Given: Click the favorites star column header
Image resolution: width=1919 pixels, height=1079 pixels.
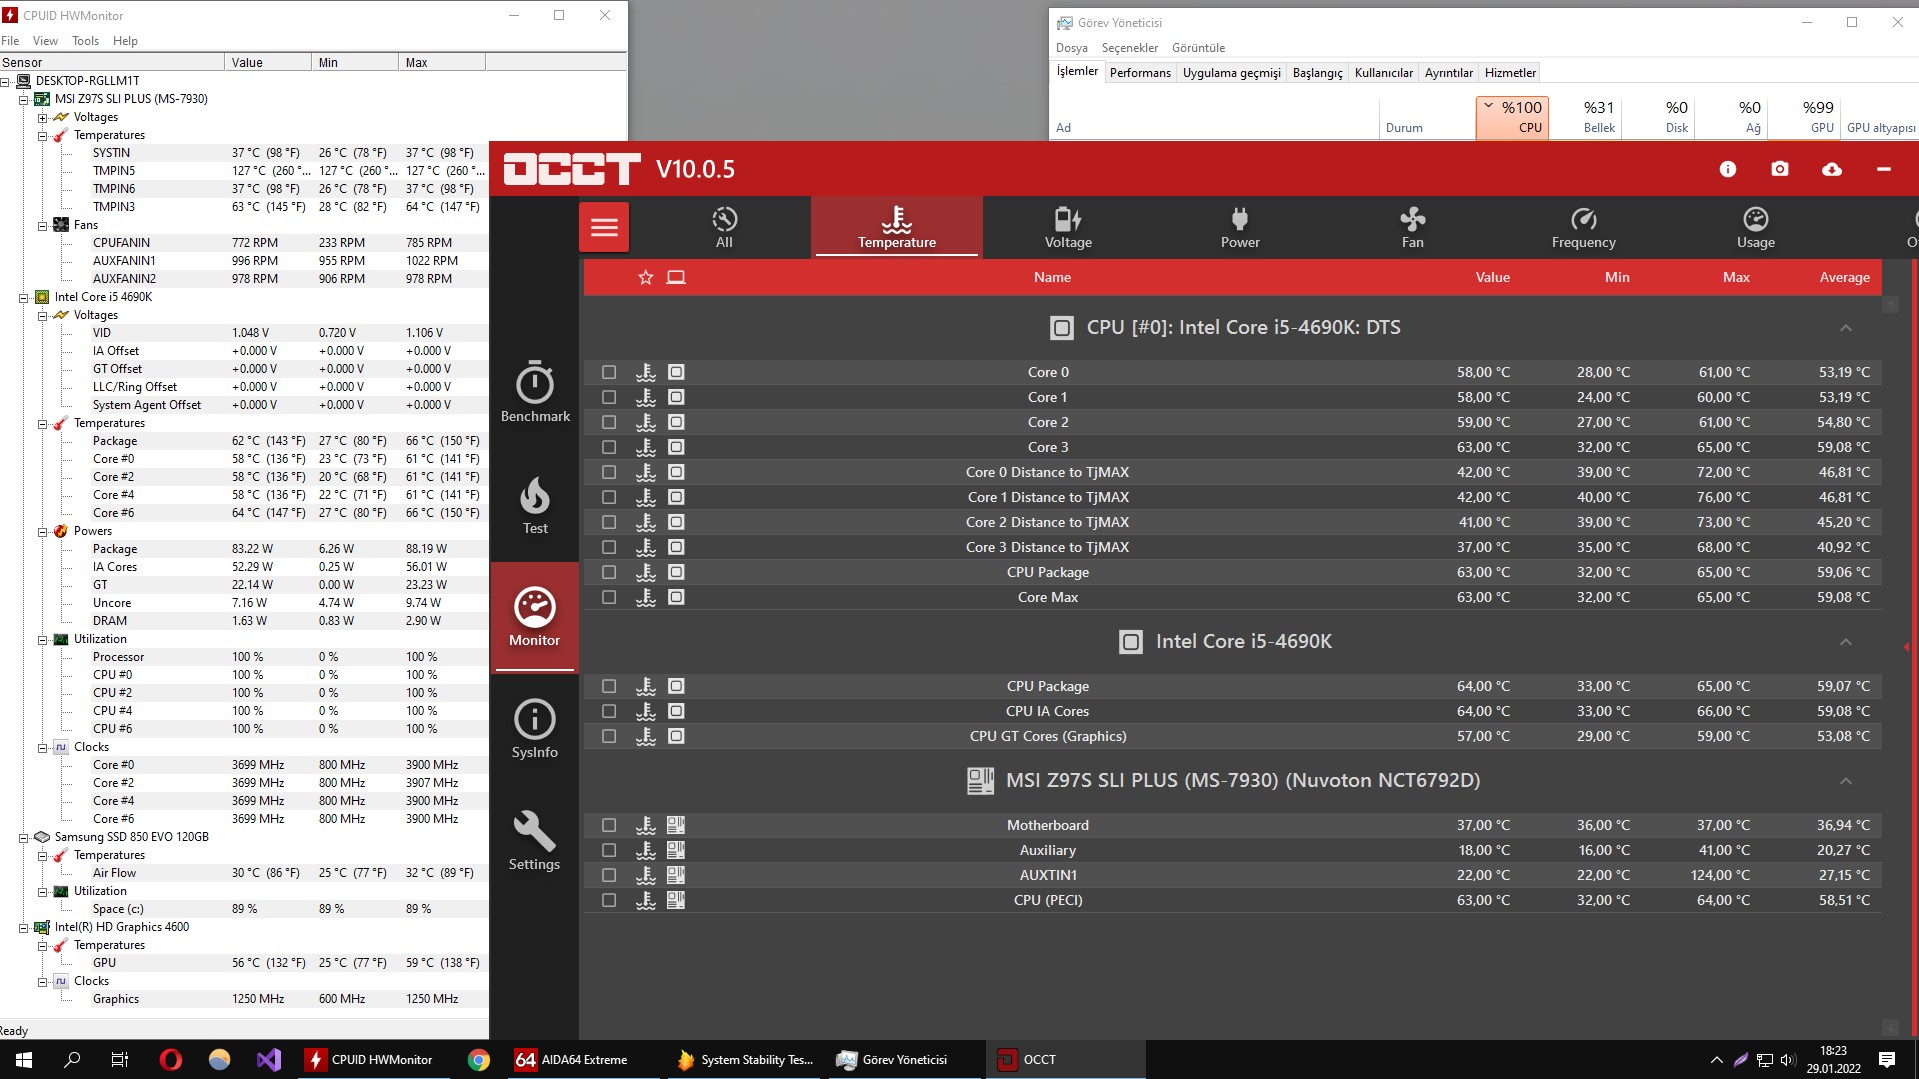Looking at the screenshot, I should (x=646, y=277).
